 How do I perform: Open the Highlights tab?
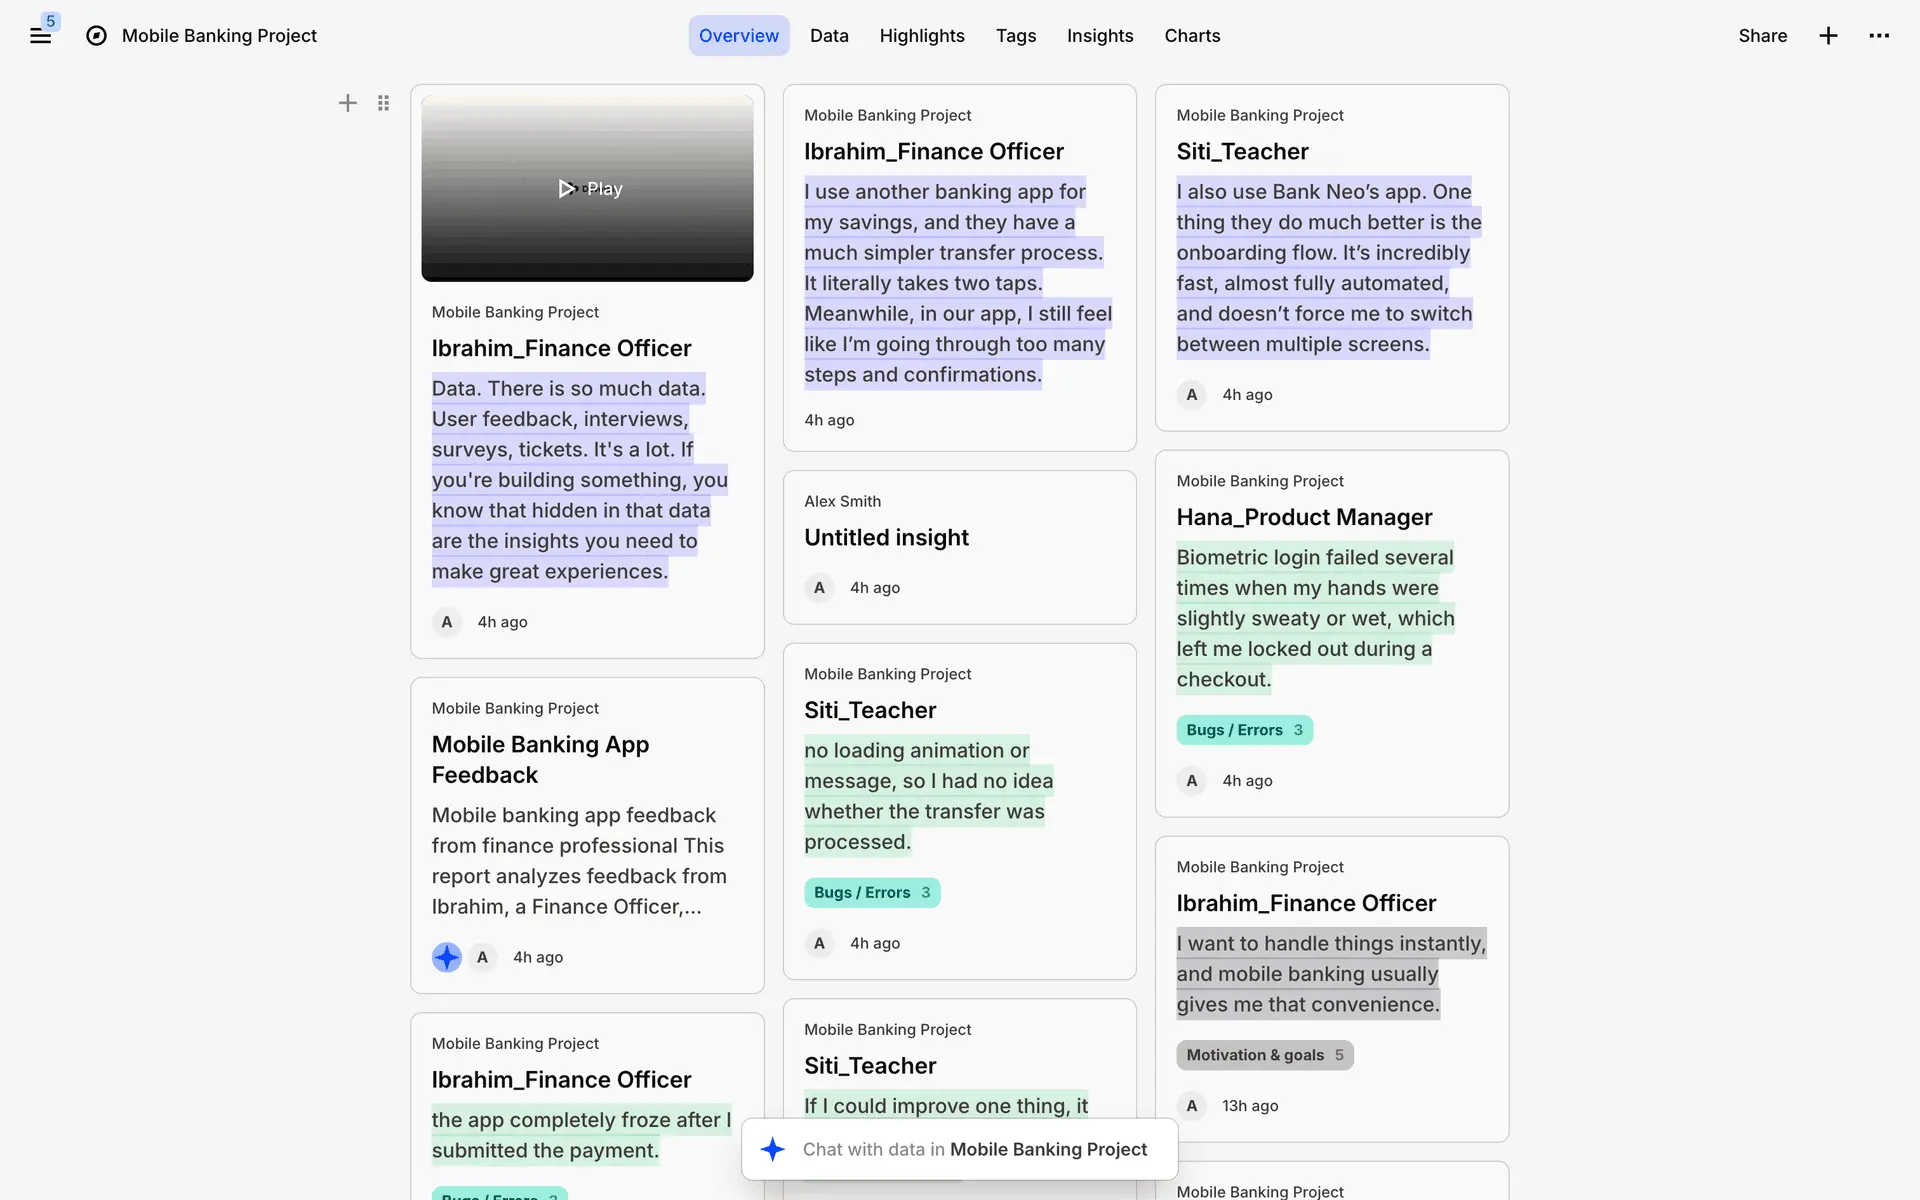tap(921, 36)
